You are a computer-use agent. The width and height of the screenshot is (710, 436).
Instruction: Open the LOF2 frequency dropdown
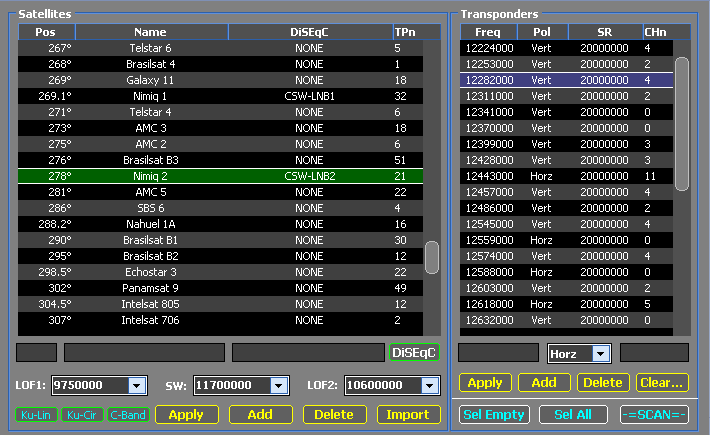click(x=429, y=386)
